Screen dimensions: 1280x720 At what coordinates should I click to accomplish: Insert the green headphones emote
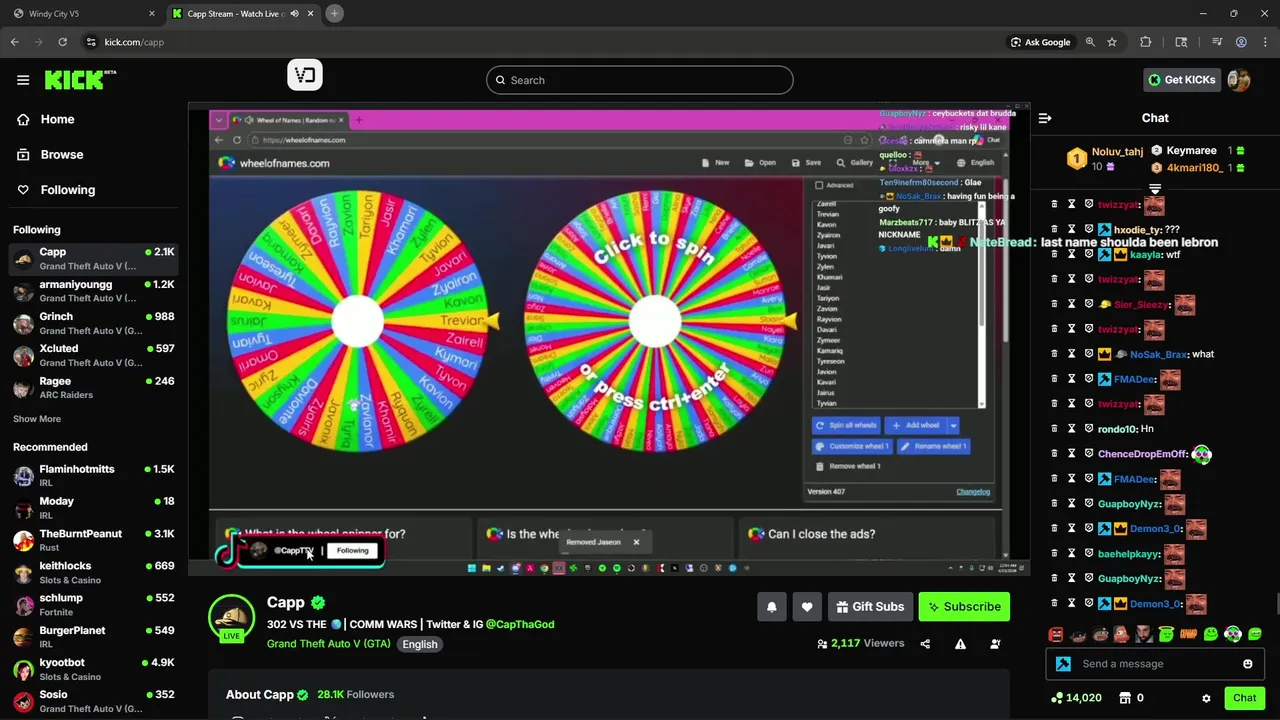tap(1233, 634)
